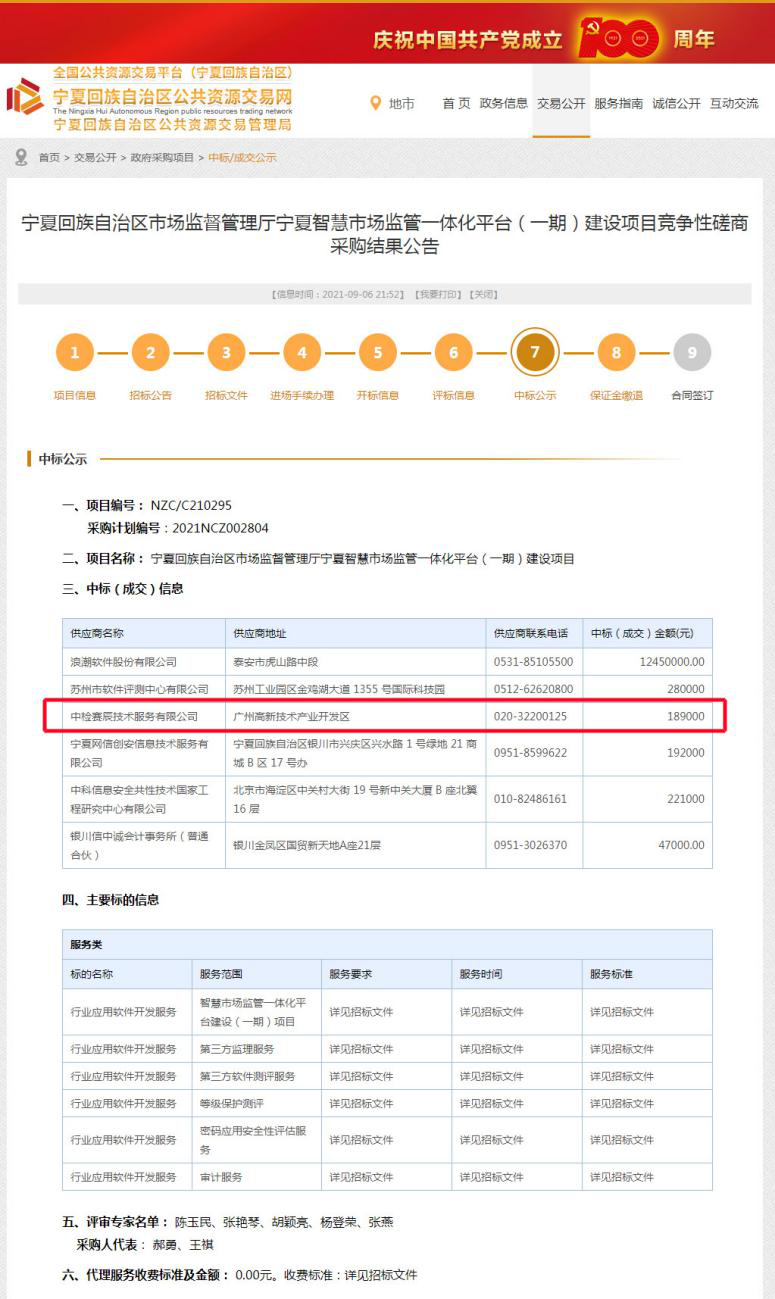
Task: Click plan number 2021NCZ002804
Action: pos(220,528)
